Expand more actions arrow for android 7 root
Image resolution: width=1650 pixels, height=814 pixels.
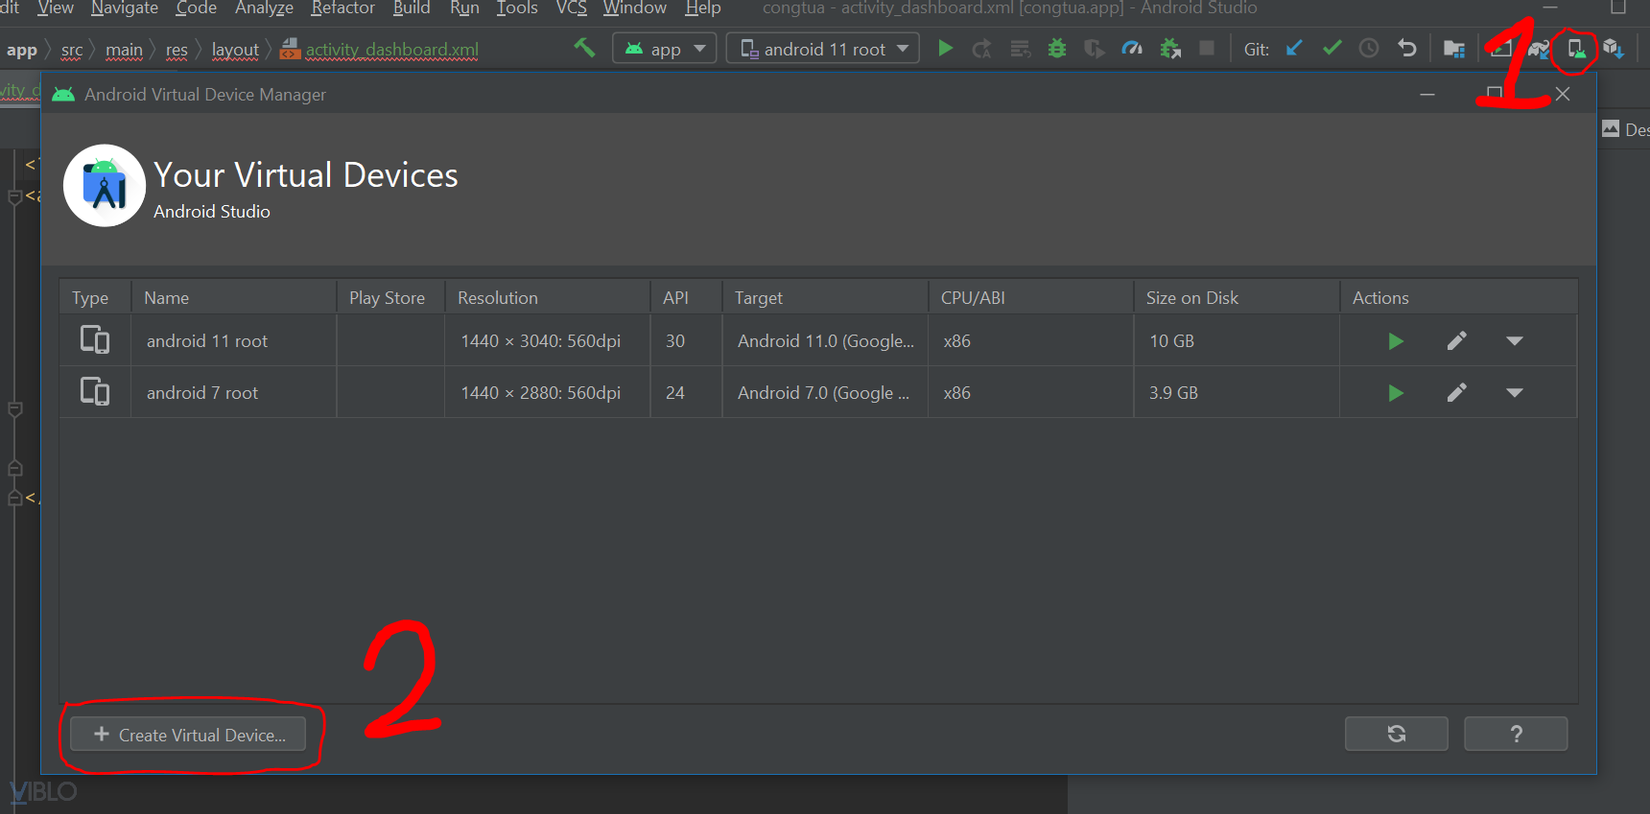point(1515,393)
